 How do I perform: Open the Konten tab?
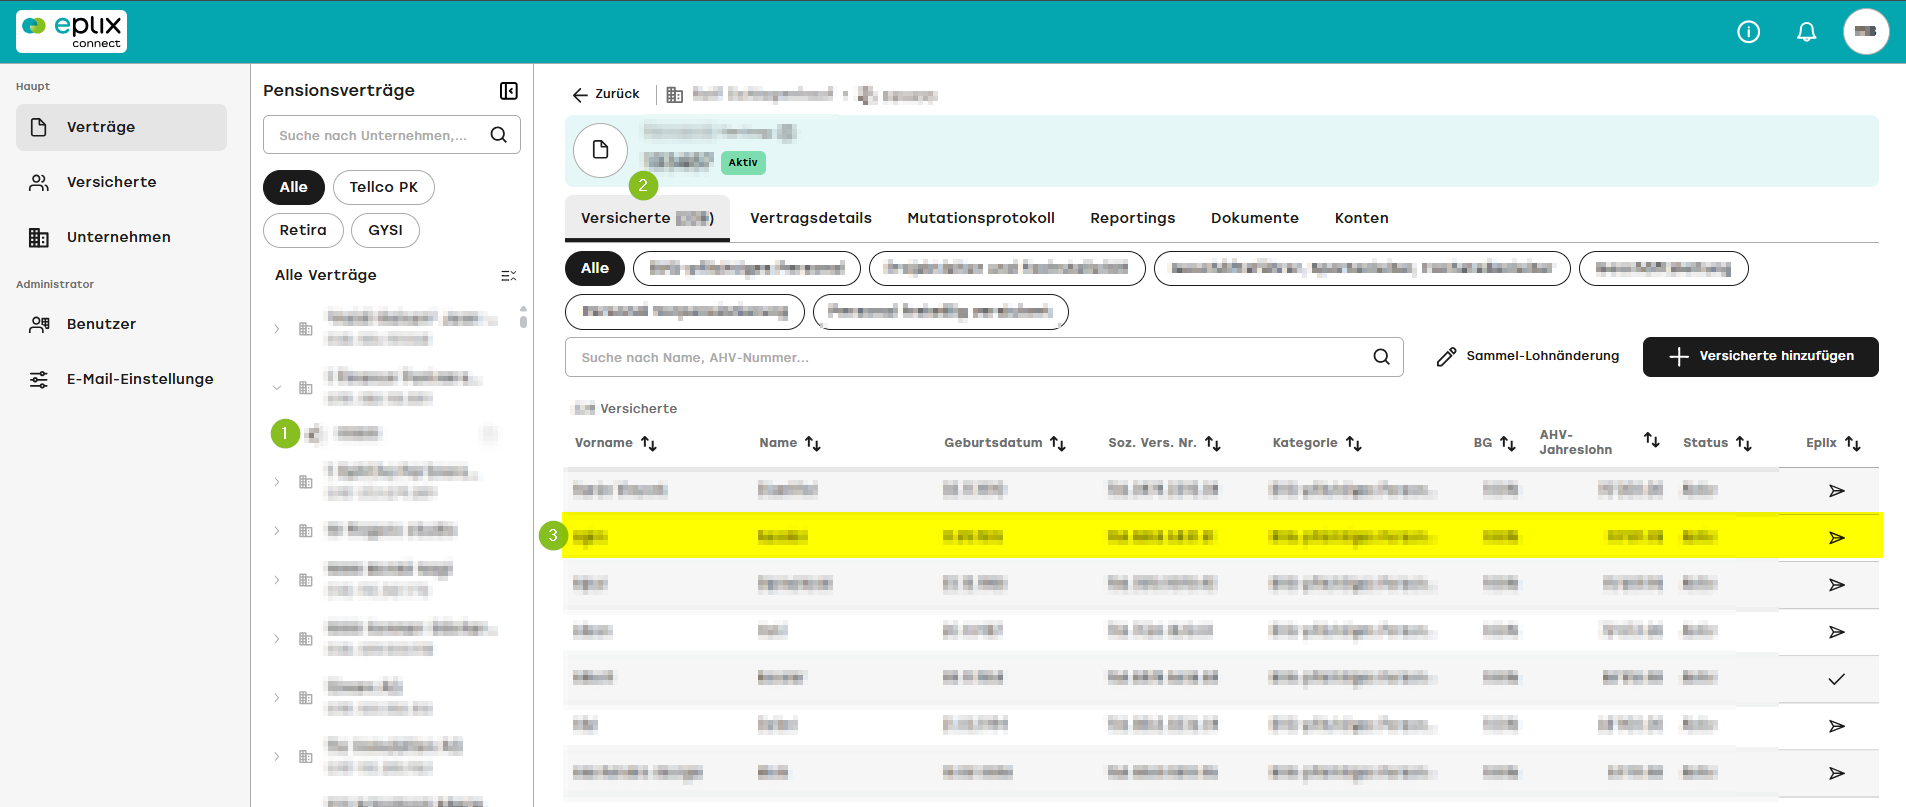click(x=1362, y=218)
